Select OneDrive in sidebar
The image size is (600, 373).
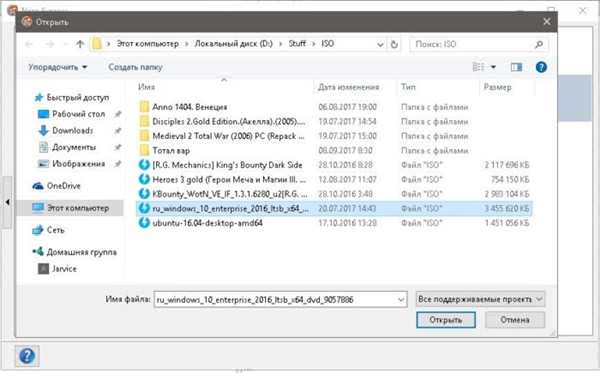click(x=64, y=186)
